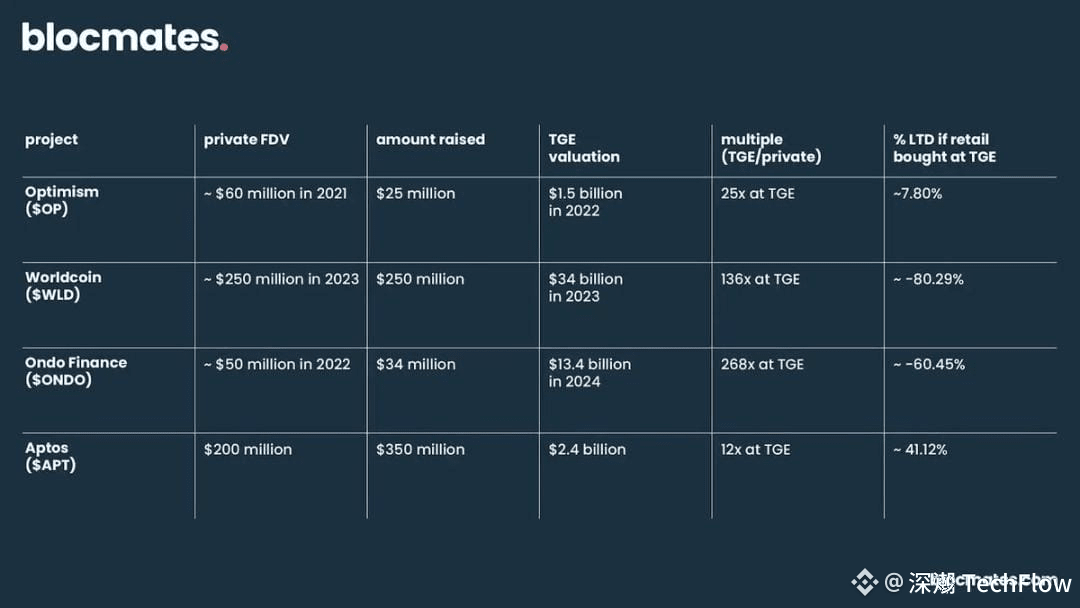This screenshot has height=608, width=1080.
Task: Click the '$350 million' amount raised cell
Action: (420, 450)
